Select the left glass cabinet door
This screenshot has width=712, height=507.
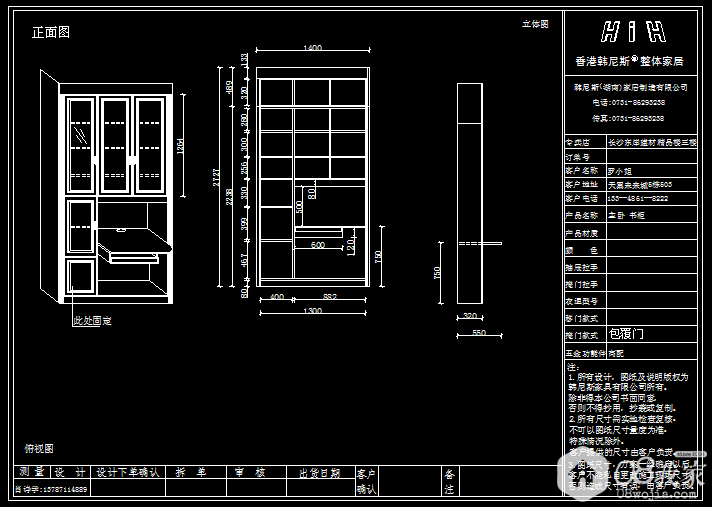80,145
